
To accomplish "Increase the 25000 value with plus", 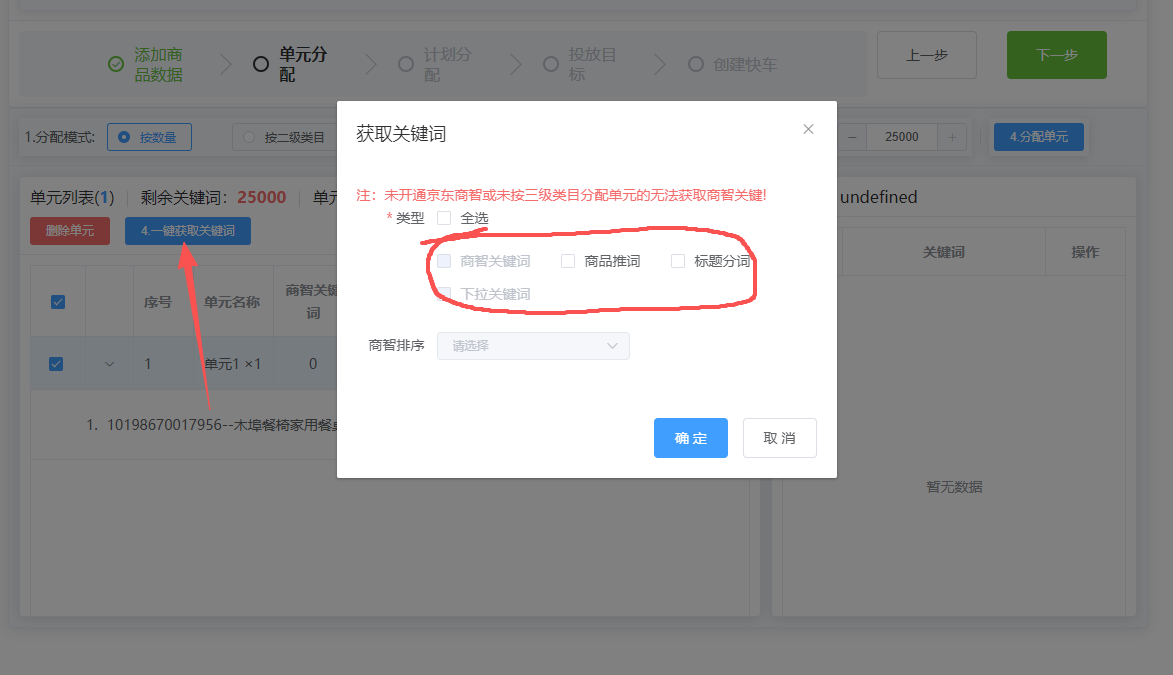I will click(x=952, y=137).
